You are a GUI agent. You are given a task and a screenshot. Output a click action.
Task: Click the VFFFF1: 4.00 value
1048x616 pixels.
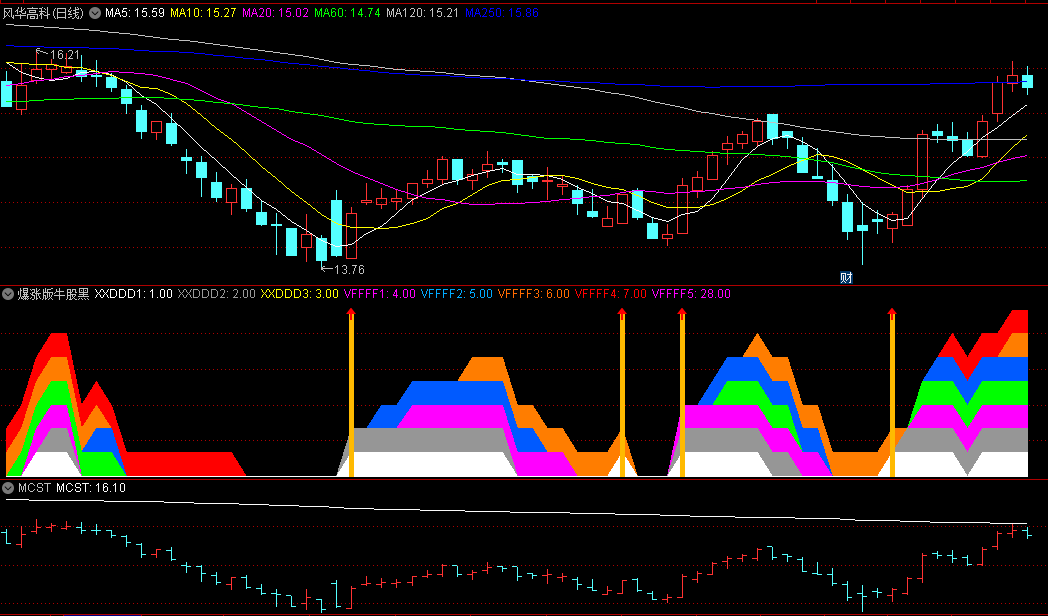[380, 294]
